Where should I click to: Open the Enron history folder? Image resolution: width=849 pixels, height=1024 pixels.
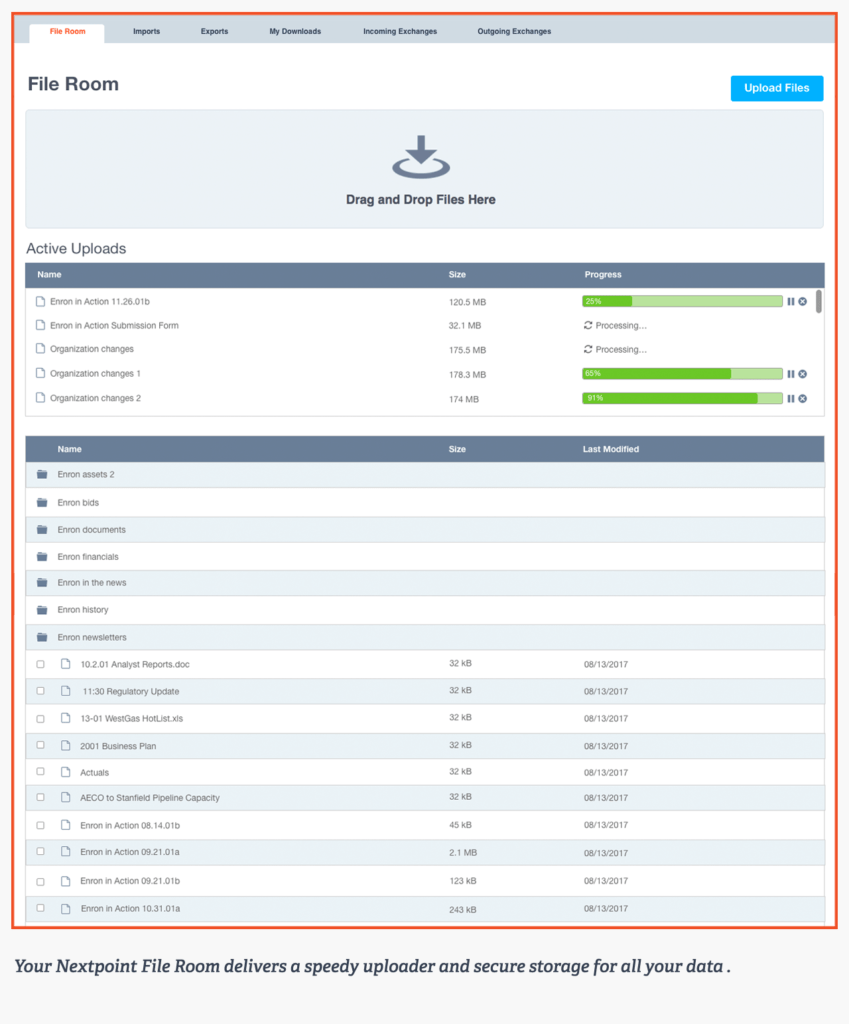tap(83, 610)
